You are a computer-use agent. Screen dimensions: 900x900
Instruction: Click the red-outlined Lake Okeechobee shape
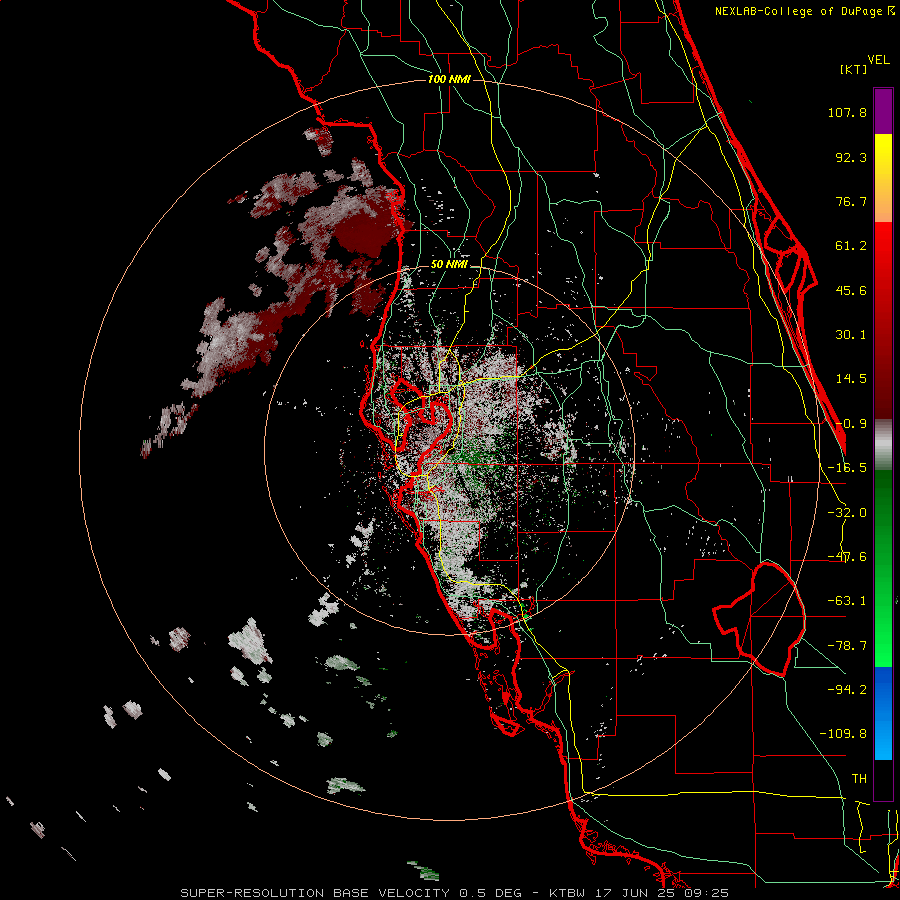point(759,619)
